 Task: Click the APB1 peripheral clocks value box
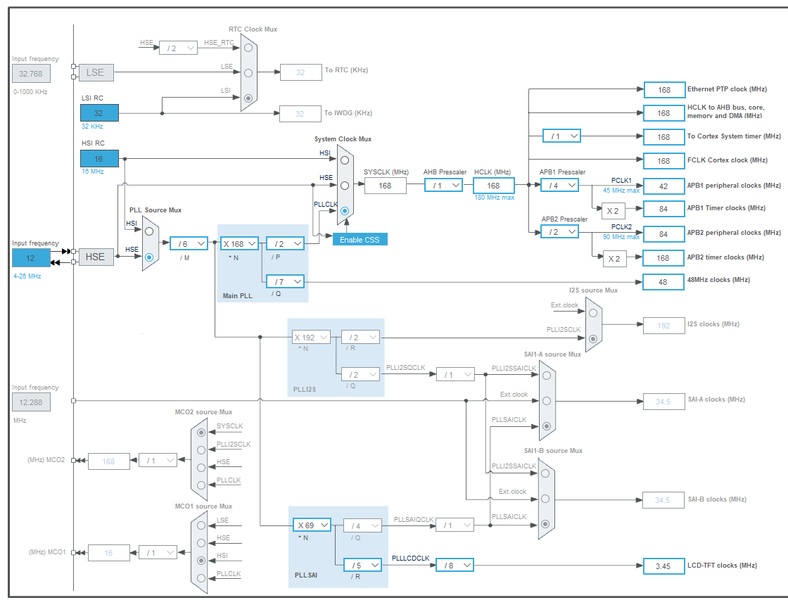tap(664, 186)
